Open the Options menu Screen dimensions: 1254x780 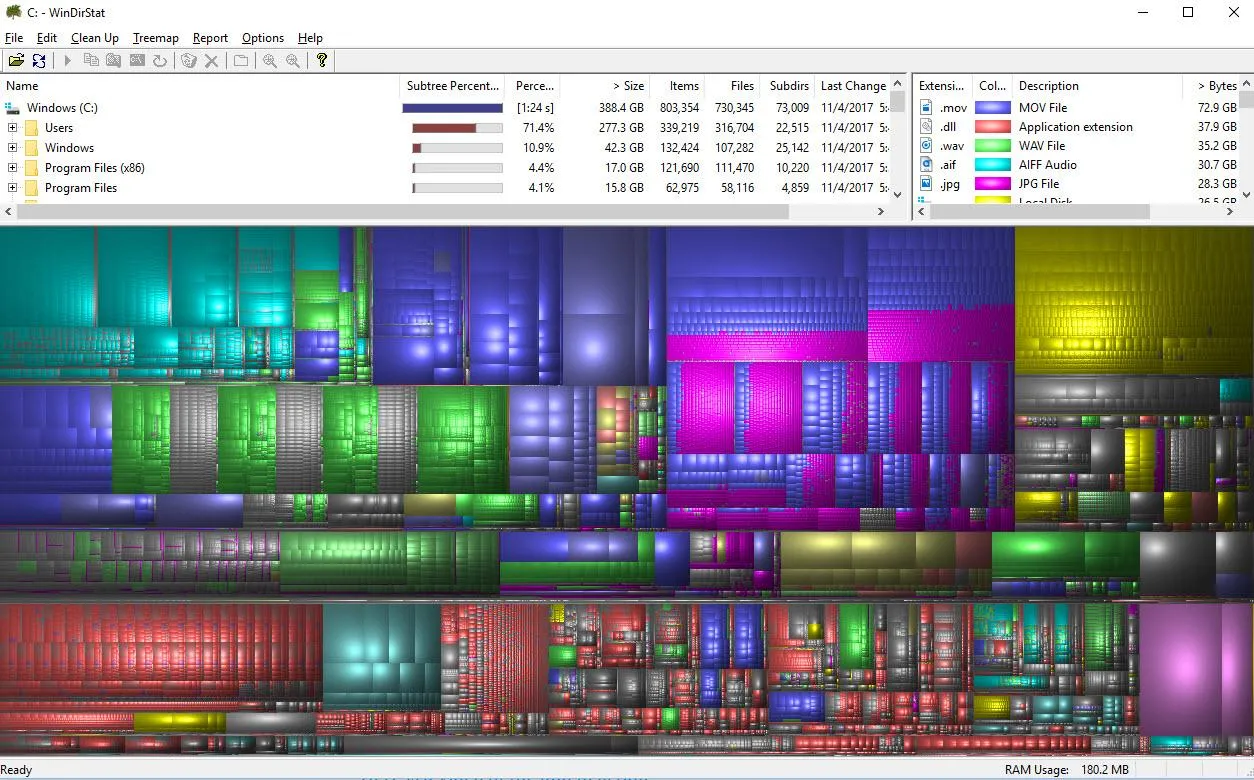point(263,38)
